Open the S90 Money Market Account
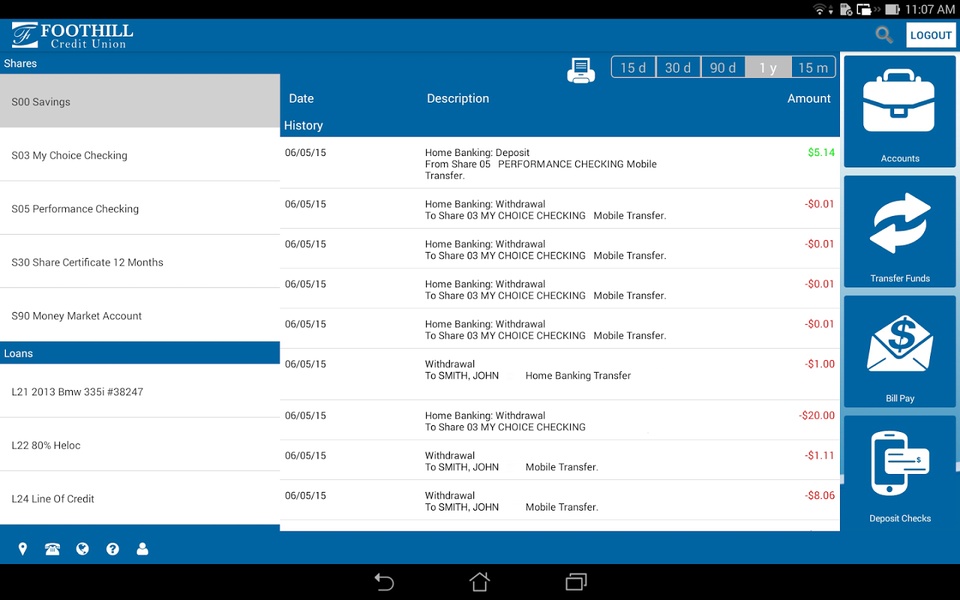 click(x=140, y=315)
